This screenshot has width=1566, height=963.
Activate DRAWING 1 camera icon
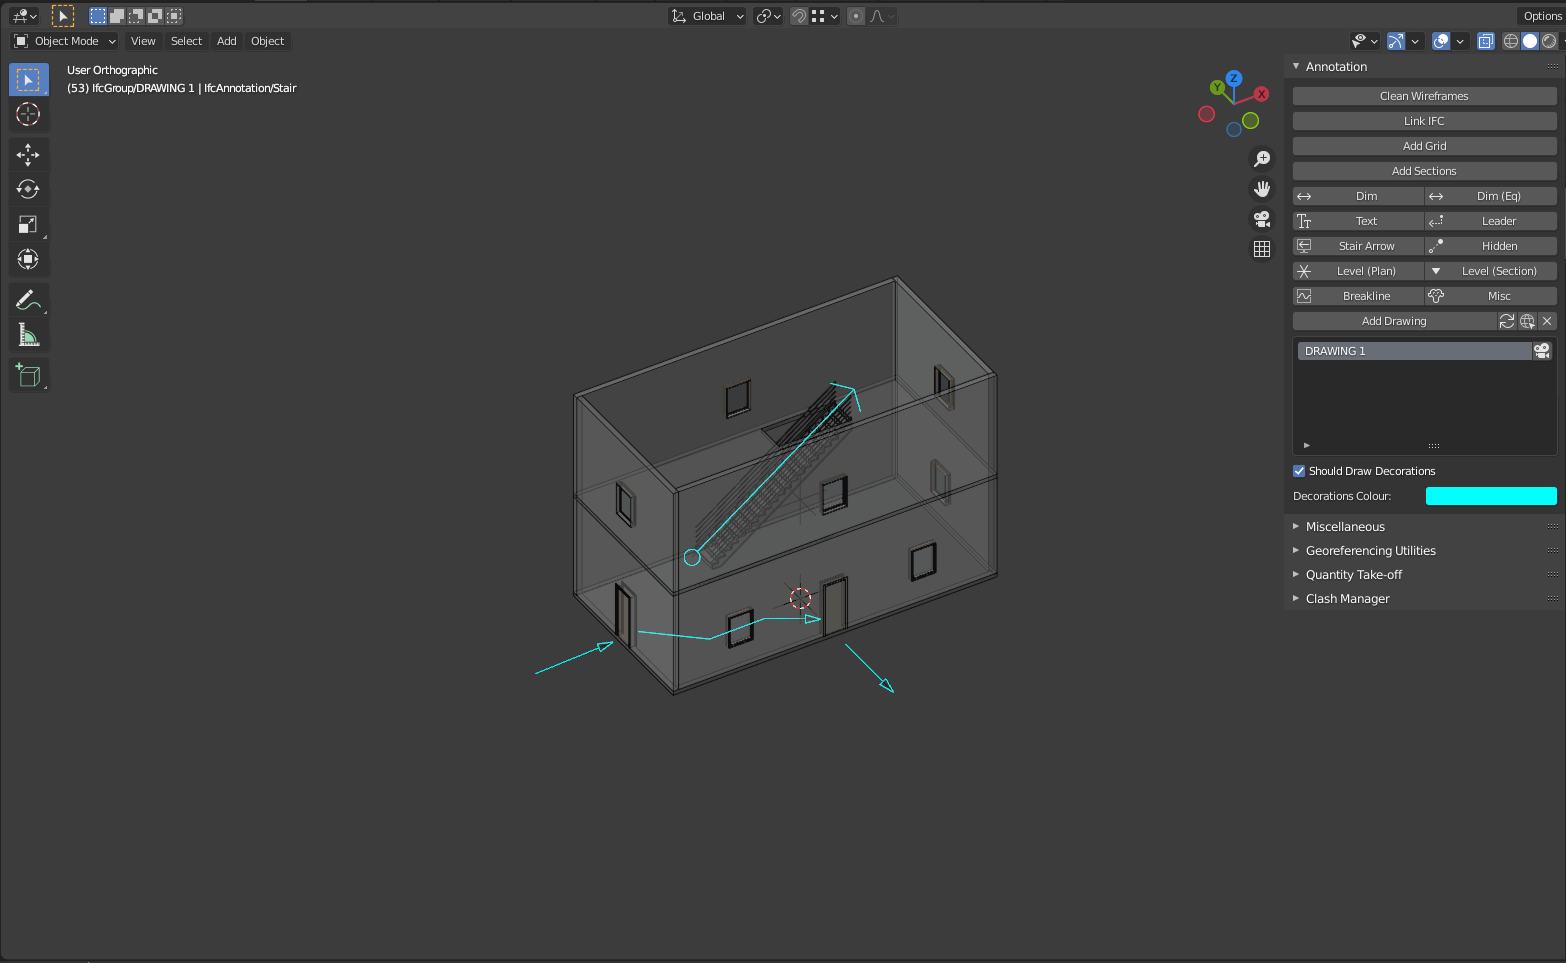coord(1542,351)
